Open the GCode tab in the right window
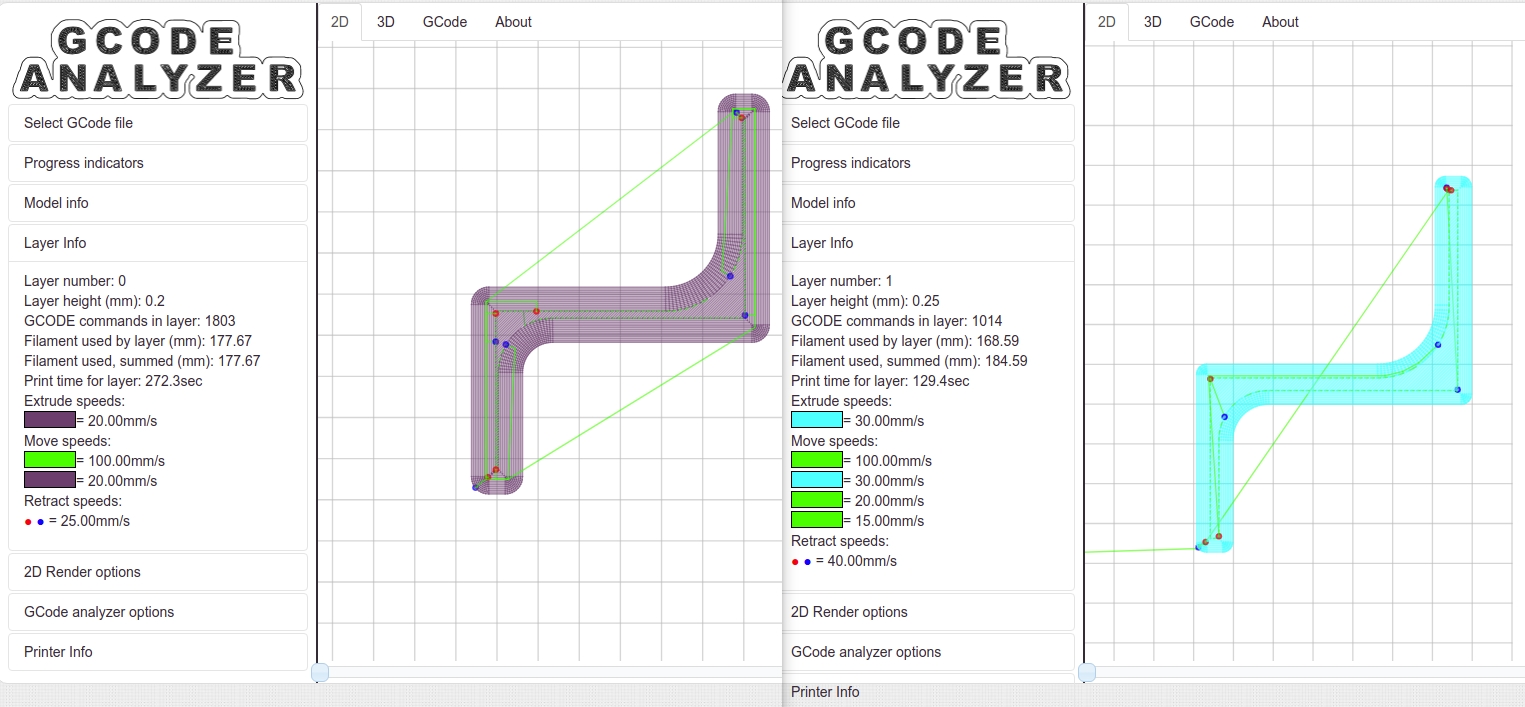 [x=1211, y=22]
